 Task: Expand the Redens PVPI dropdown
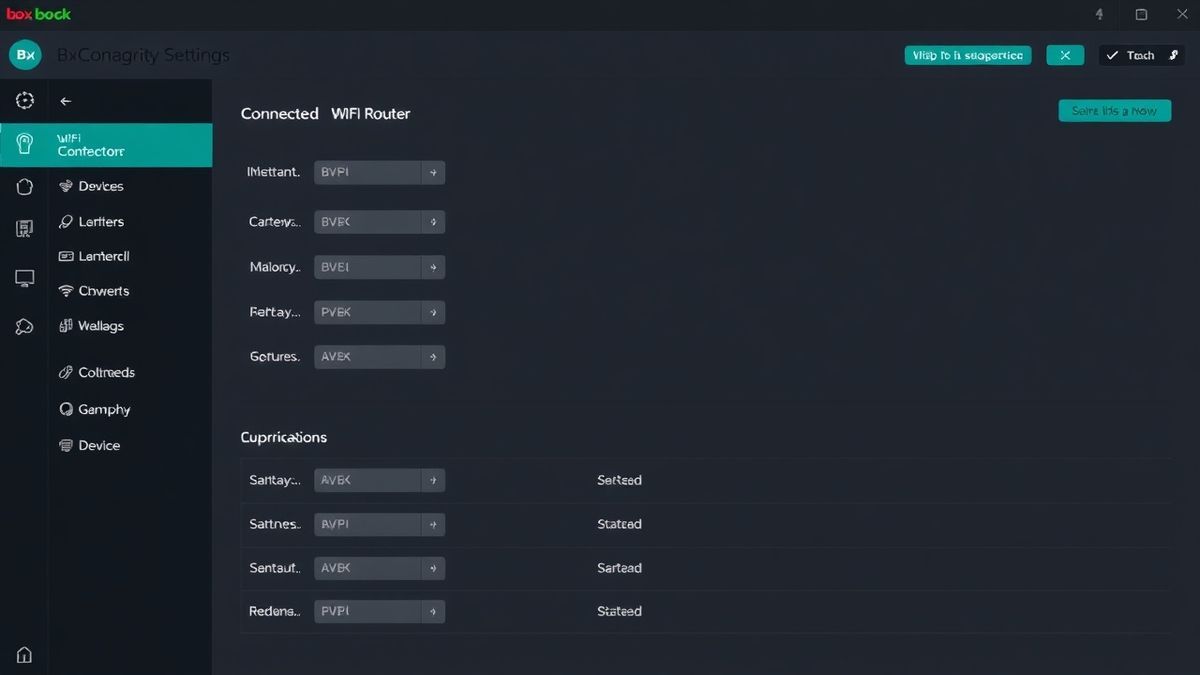coord(380,611)
